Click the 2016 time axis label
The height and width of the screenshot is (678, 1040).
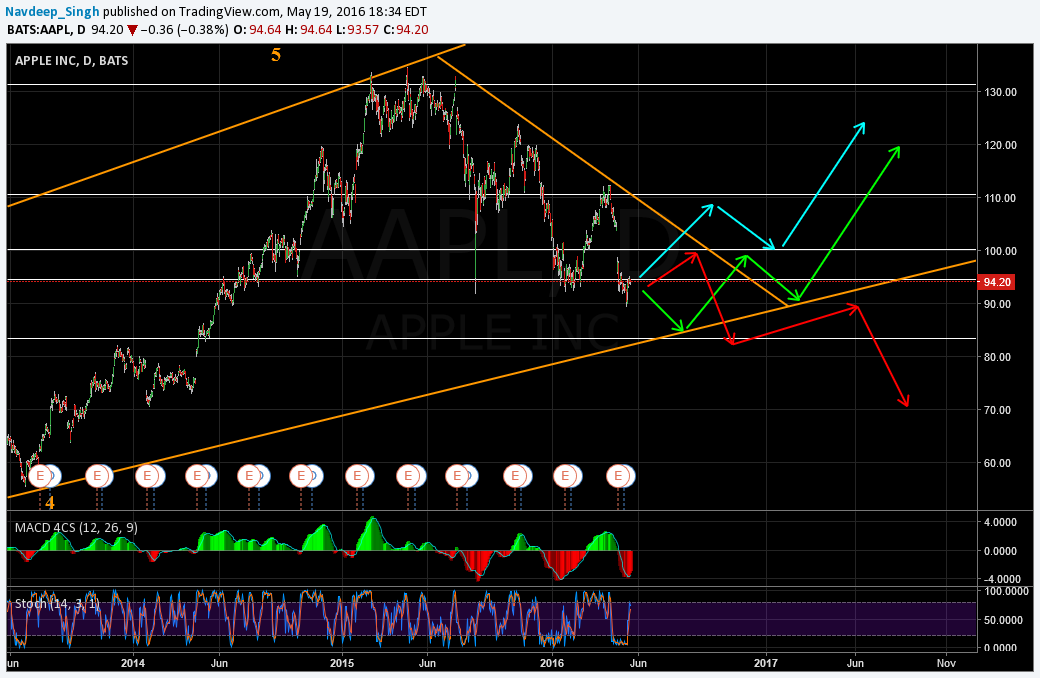[x=552, y=663]
